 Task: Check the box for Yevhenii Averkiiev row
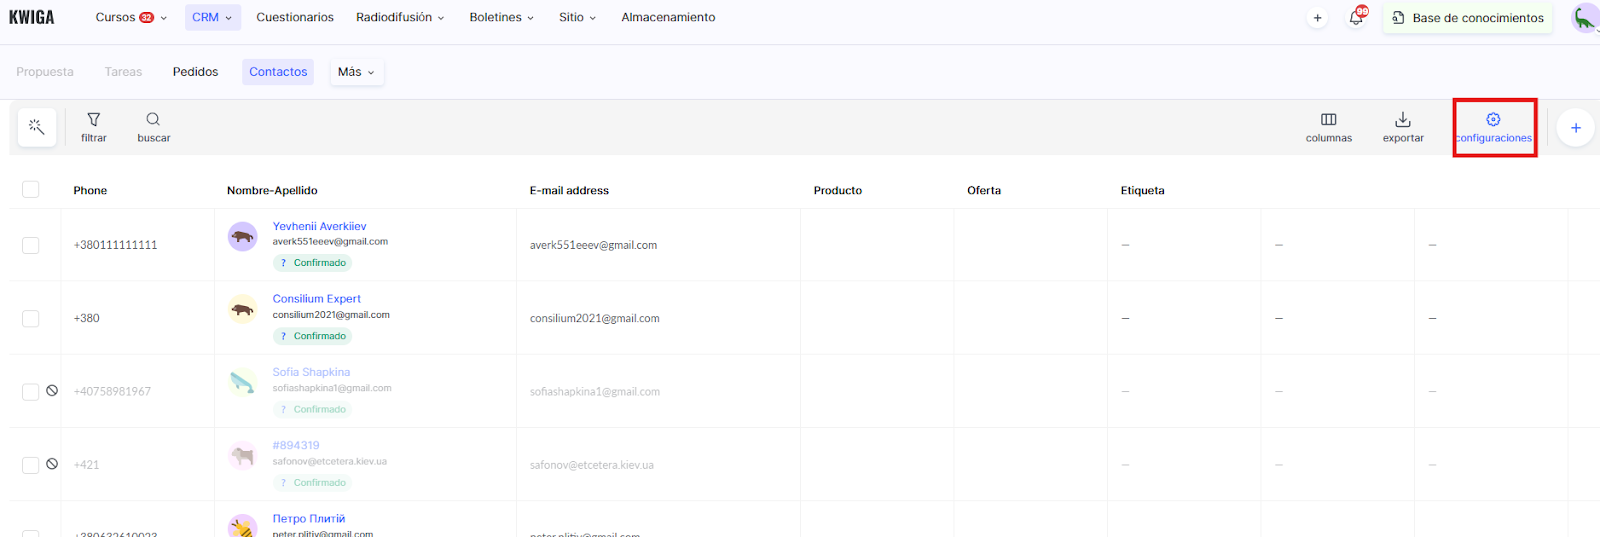pos(31,245)
